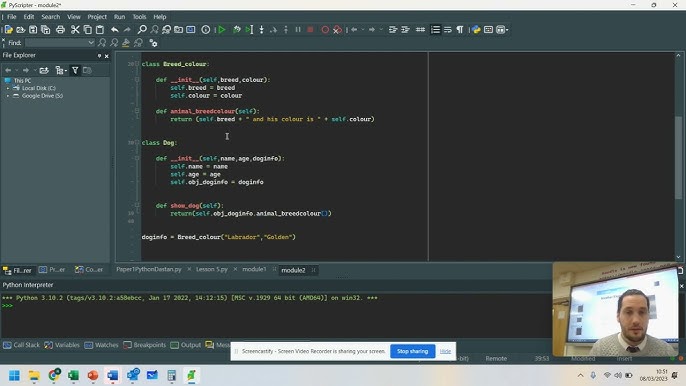Viewport: 686px width, 386px height.
Task: Click the Hide link in sharing bar
Action: click(x=445, y=351)
